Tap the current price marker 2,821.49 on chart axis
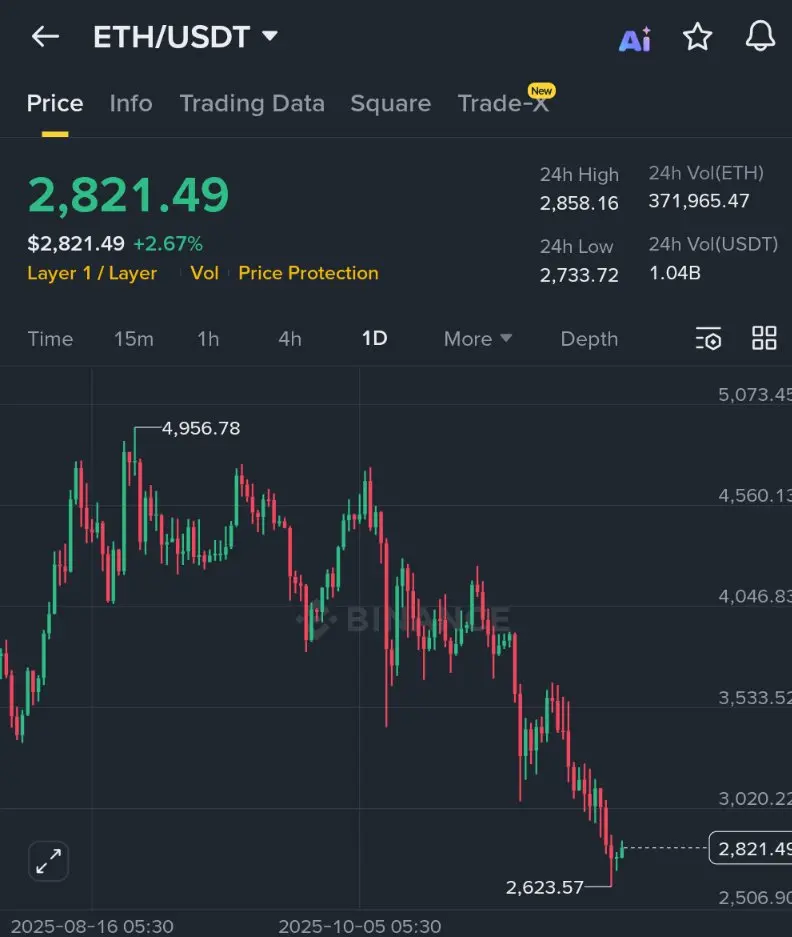Viewport: 792px width, 937px height. pyautogui.click(x=750, y=849)
